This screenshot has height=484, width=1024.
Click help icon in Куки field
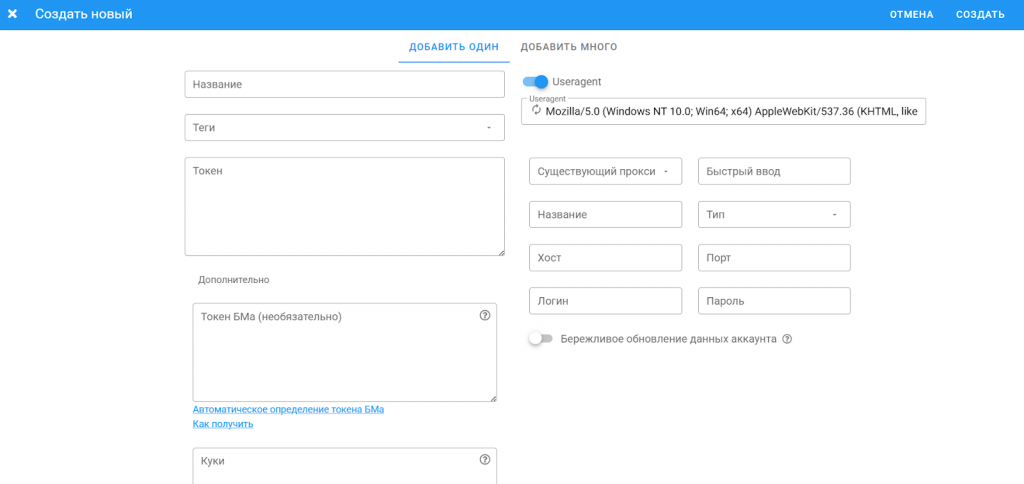[485, 460]
